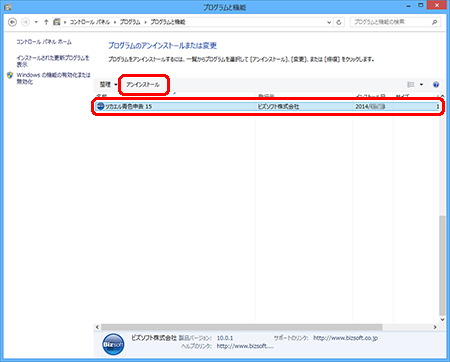Viewport: 450px width, 362px height.
Task: Expand the address bar history dropdown
Action: [329, 22]
